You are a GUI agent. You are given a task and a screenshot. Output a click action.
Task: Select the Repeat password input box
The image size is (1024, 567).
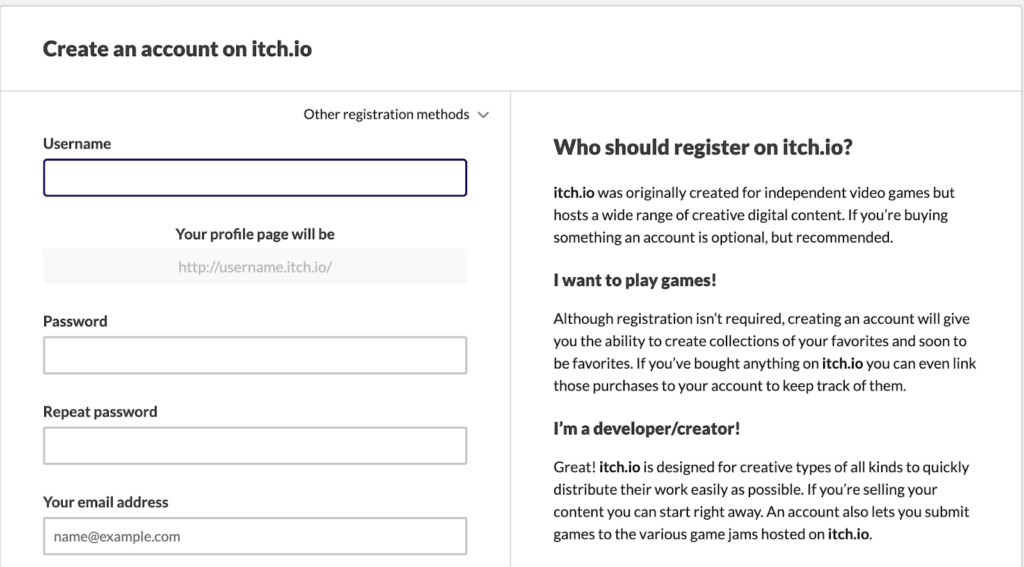255,445
